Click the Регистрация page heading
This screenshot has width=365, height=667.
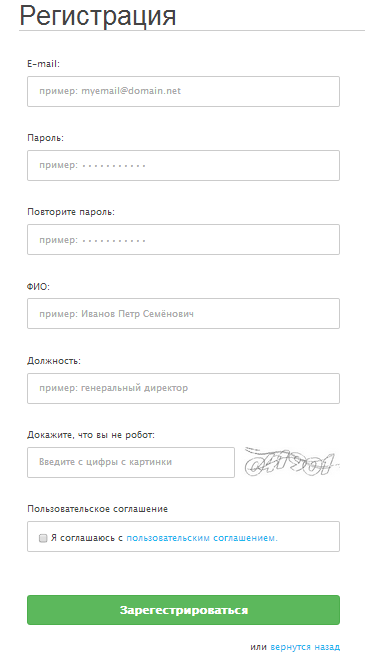(98, 16)
